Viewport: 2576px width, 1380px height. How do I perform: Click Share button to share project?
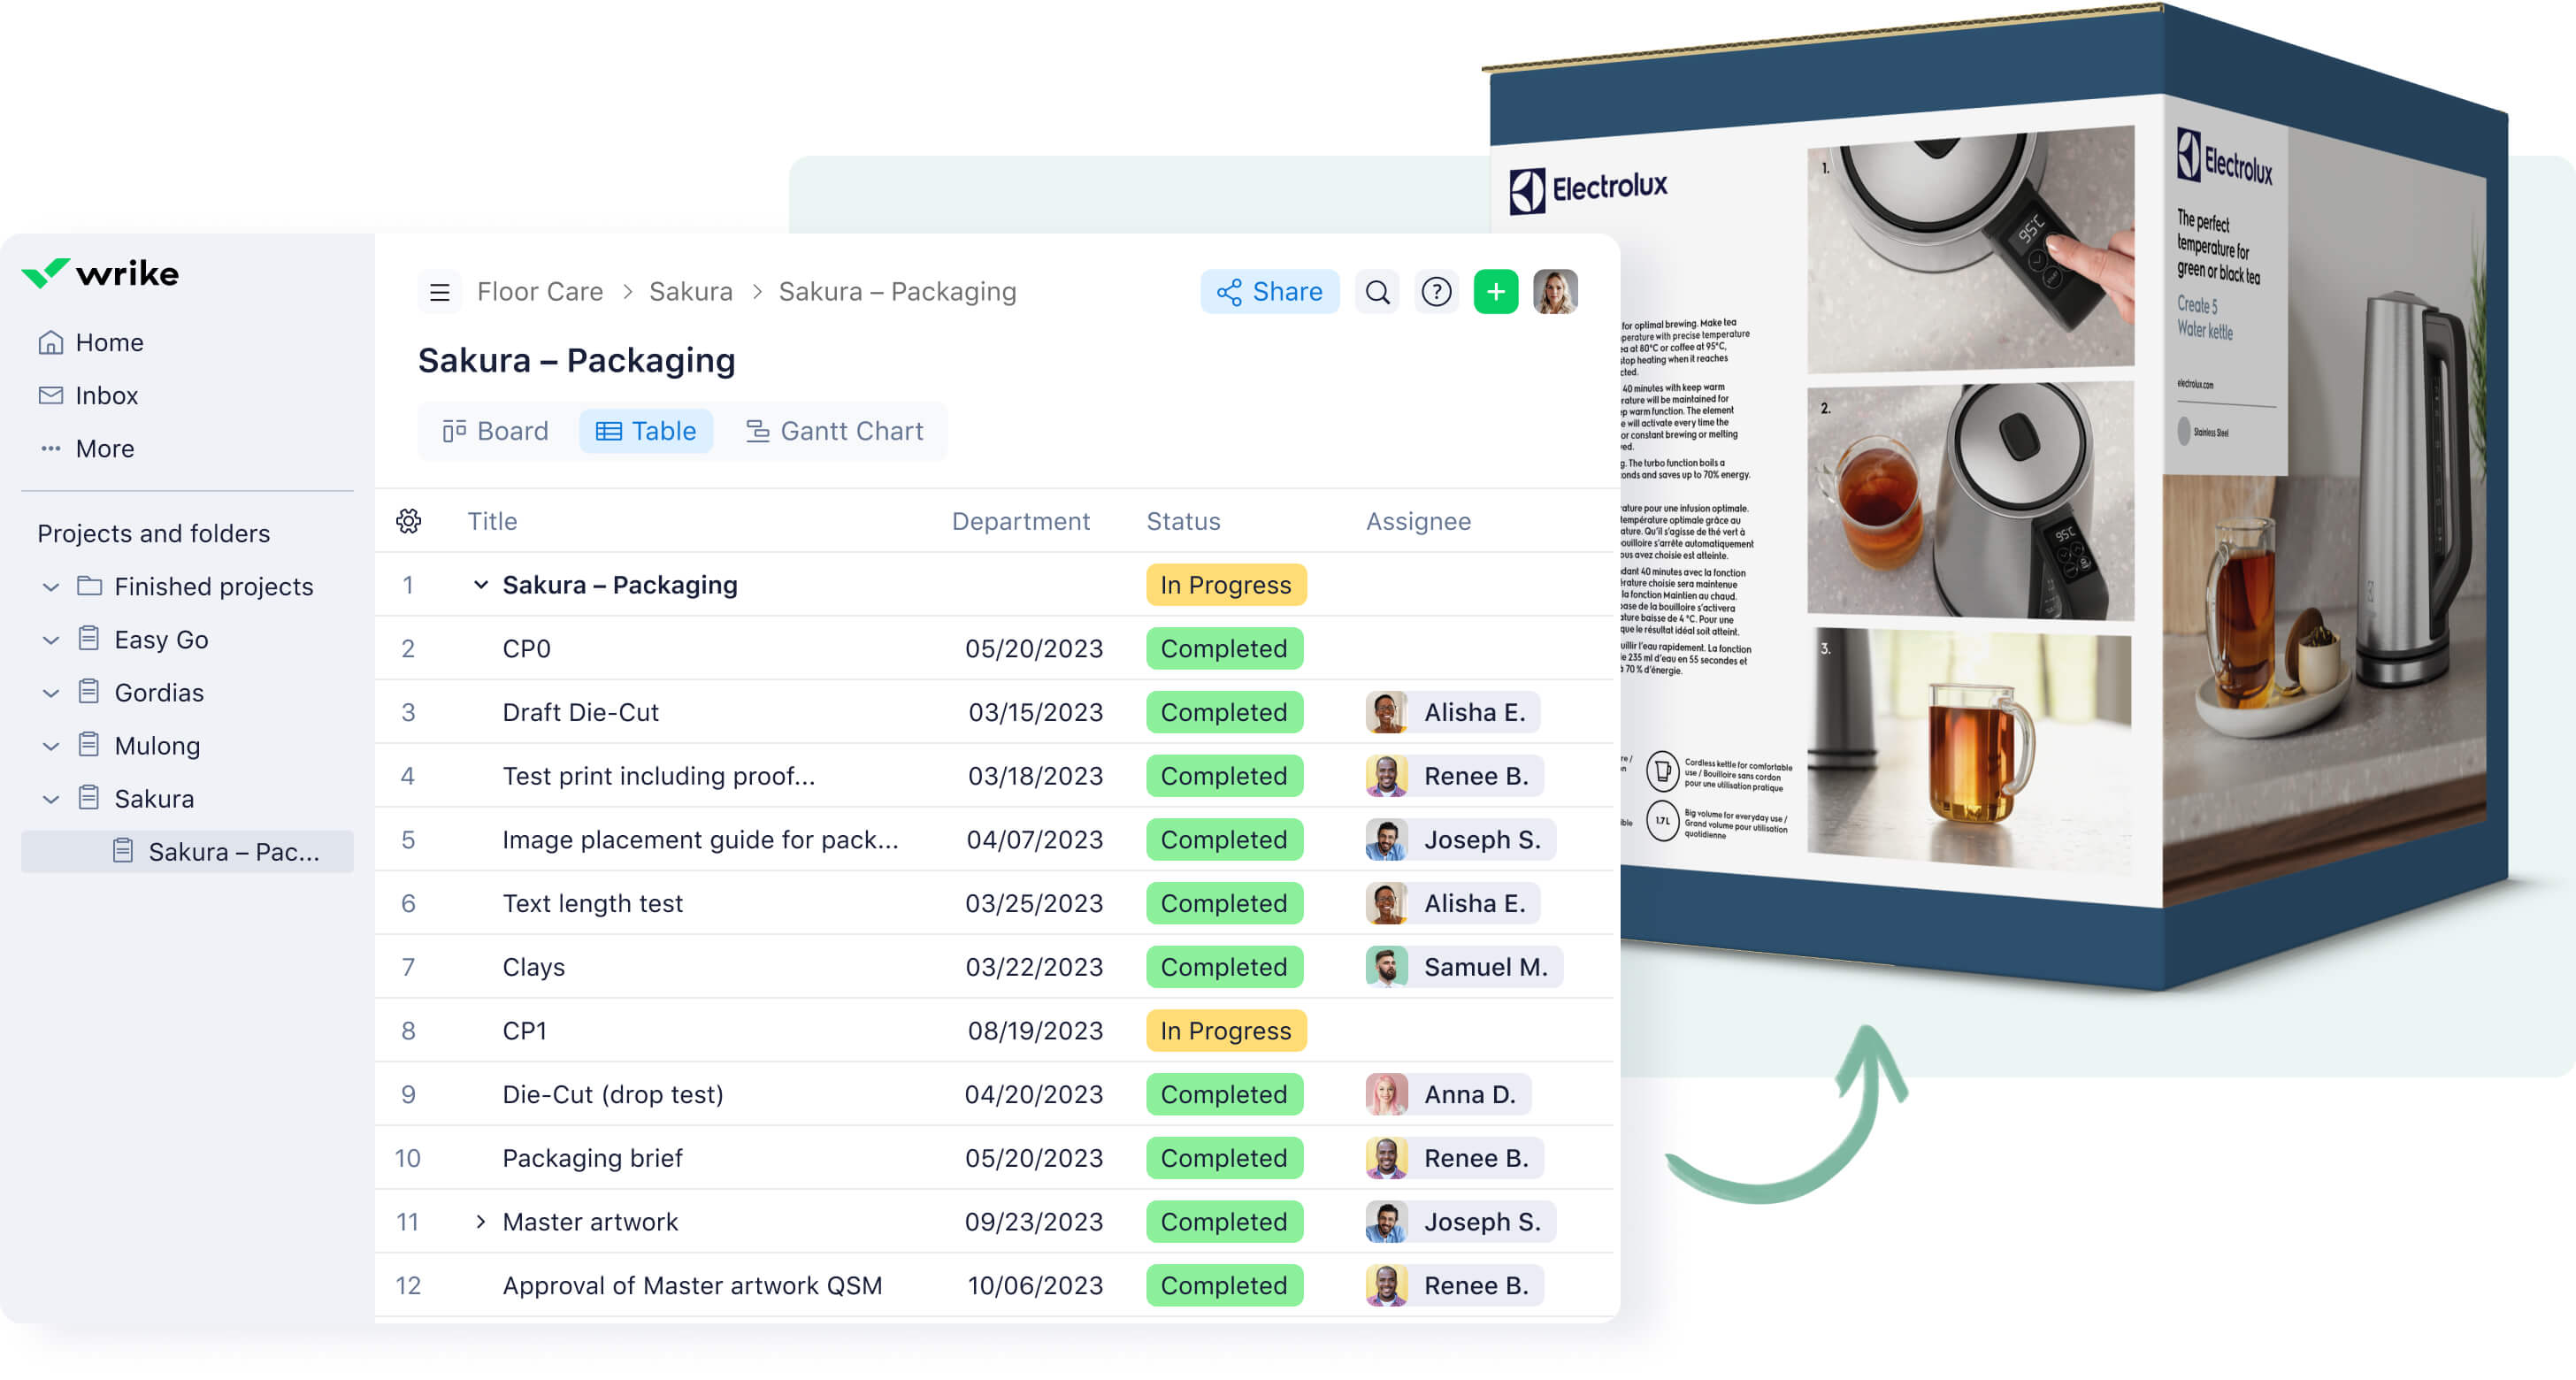pyautogui.click(x=1268, y=289)
